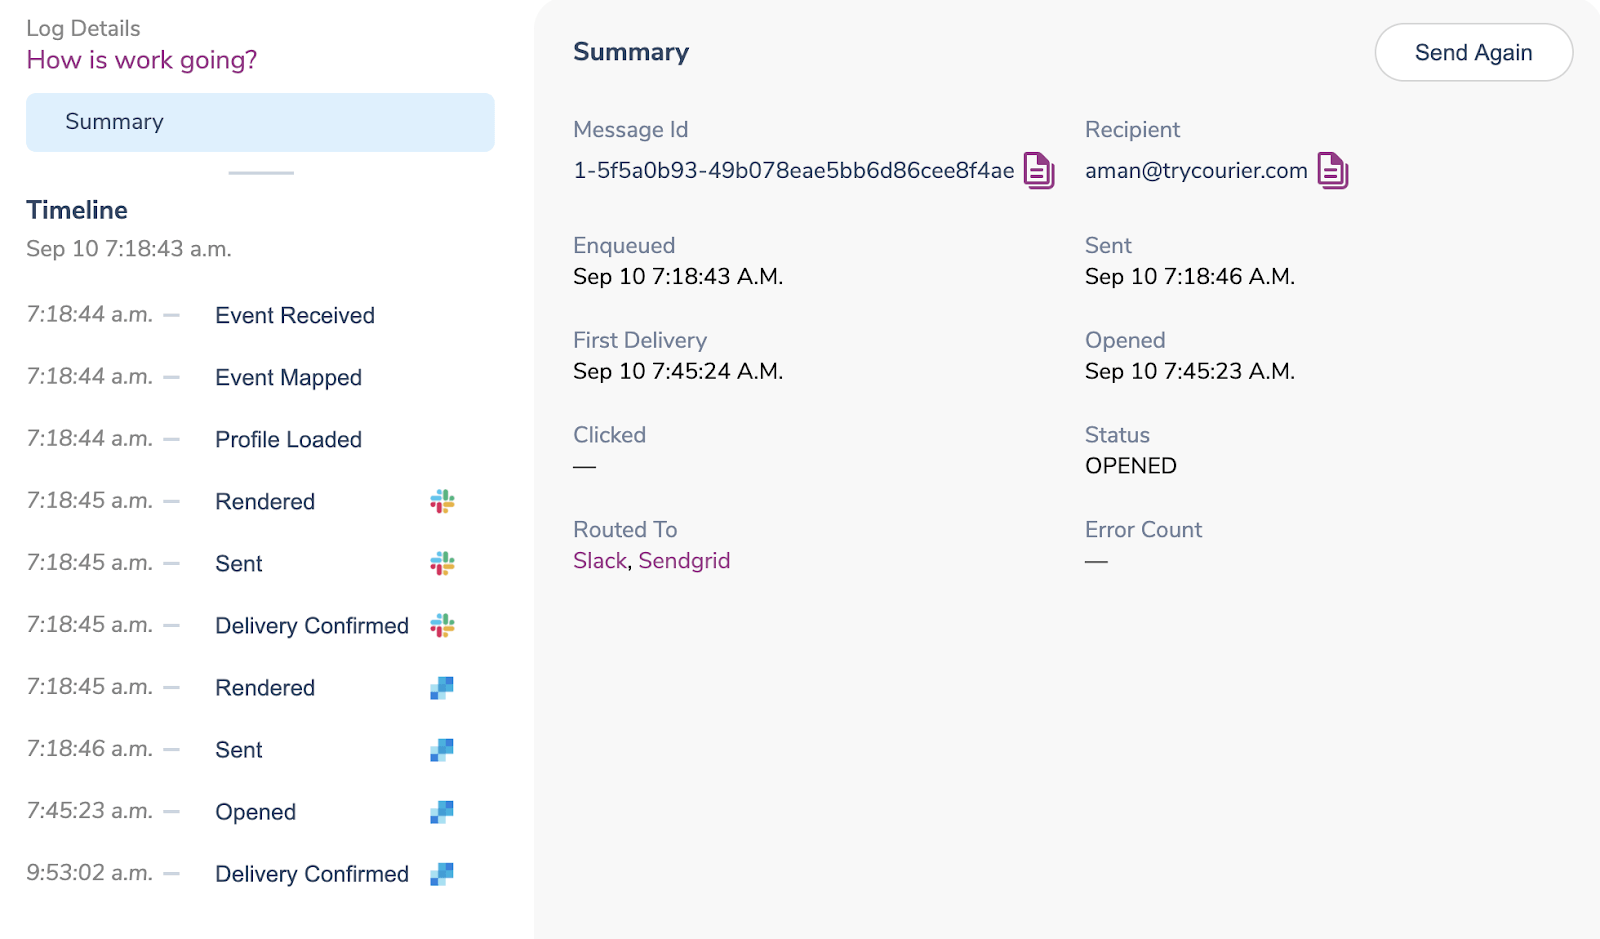Open the Sendgrid link under Routed To

[684, 560]
